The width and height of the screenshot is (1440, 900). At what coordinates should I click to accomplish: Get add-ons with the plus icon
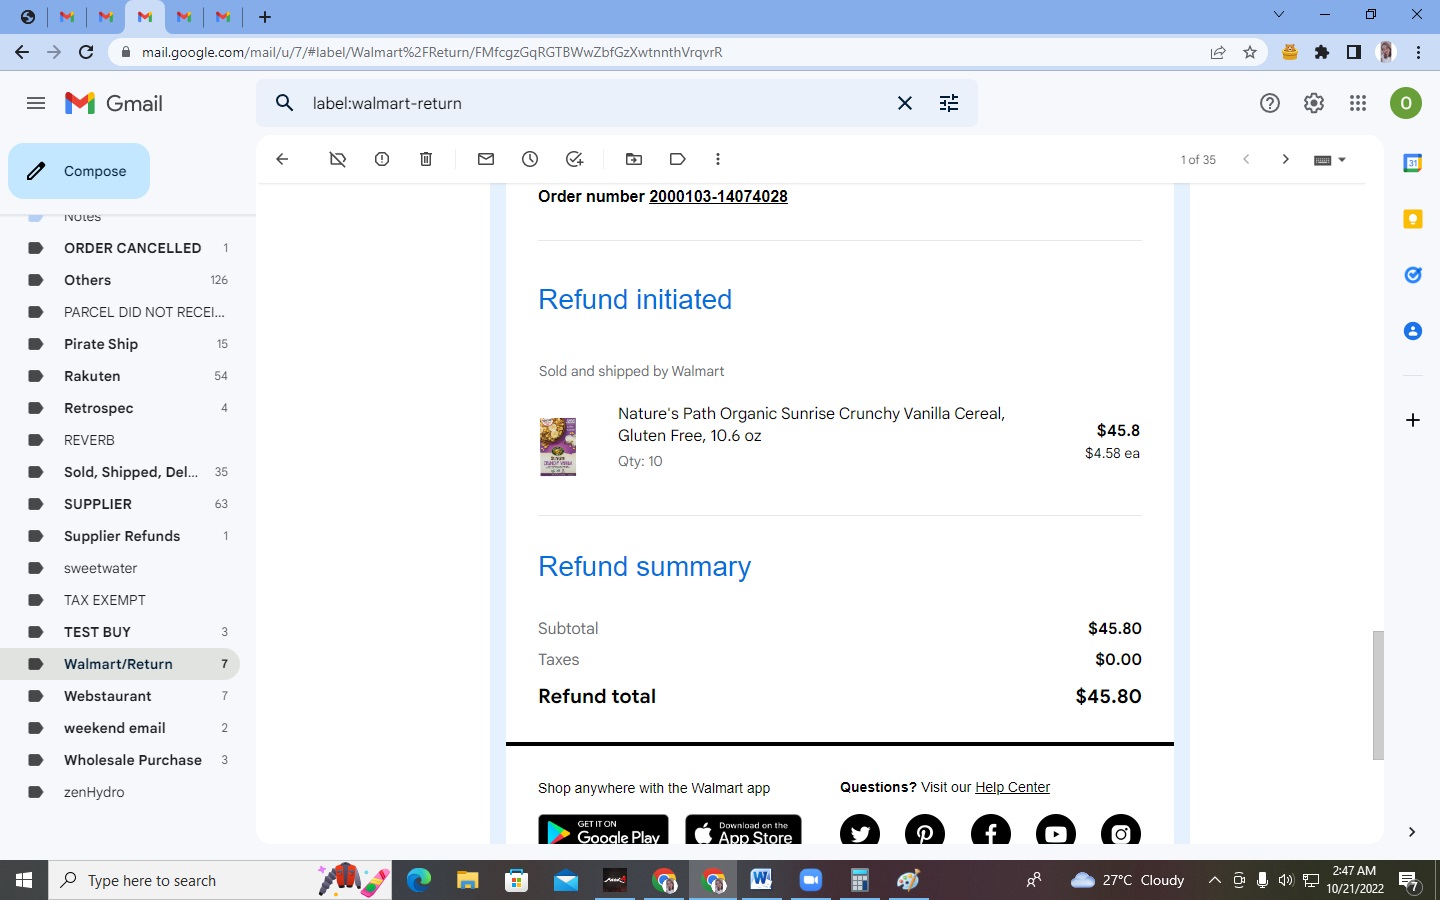point(1413,420)
